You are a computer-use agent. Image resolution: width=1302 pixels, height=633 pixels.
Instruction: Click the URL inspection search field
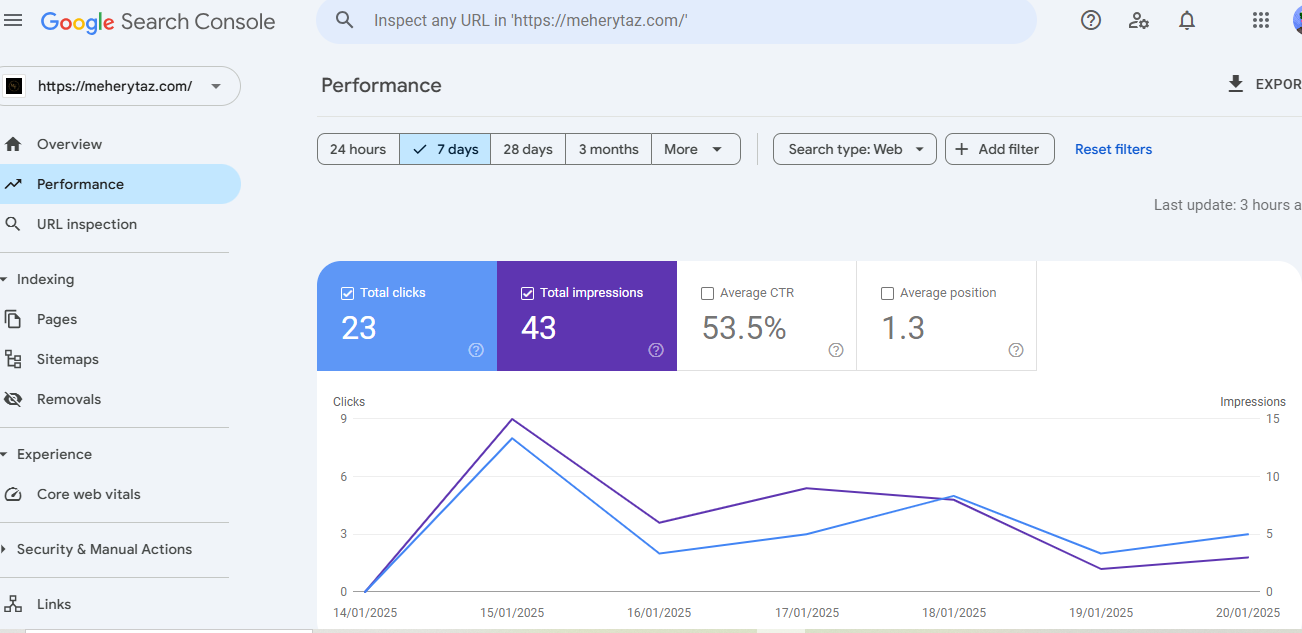tap(676, 20)
